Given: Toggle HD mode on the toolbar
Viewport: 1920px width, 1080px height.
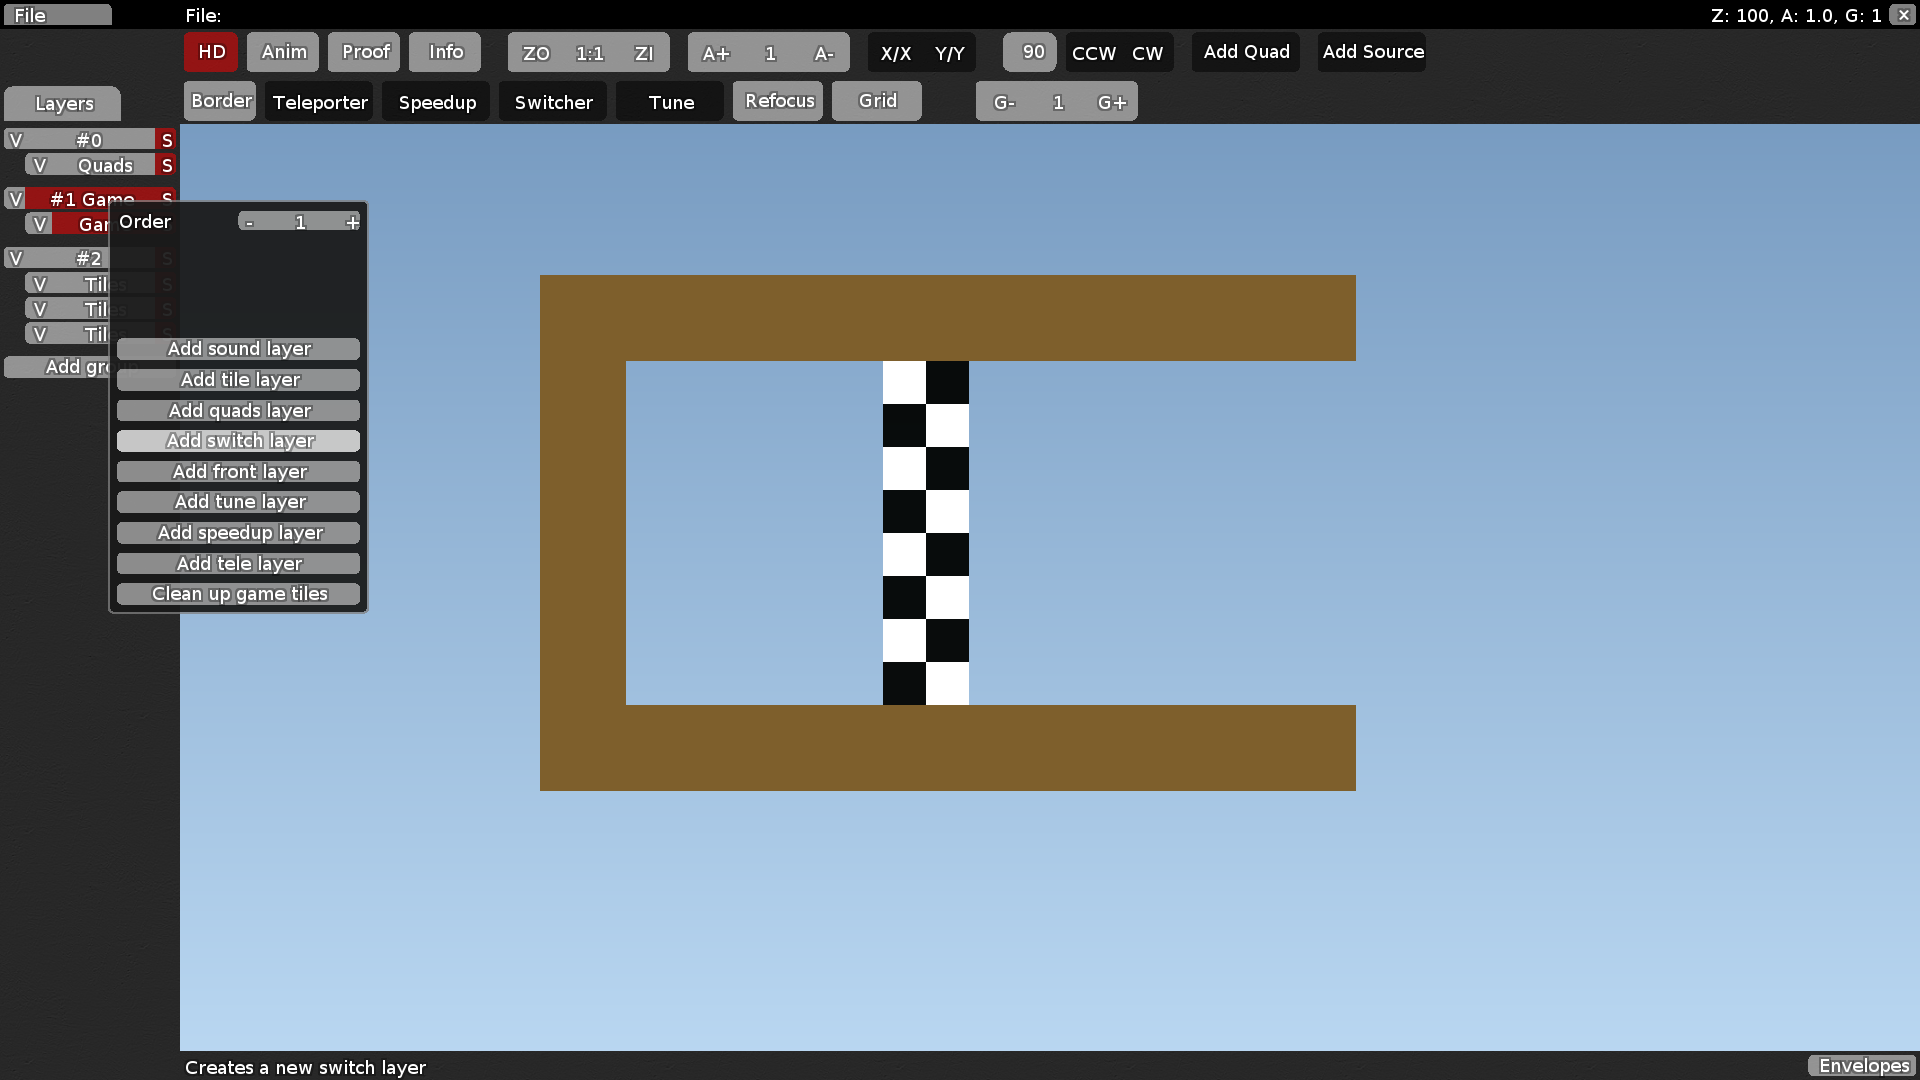Looking at the screenshot, I should (210, 52).
